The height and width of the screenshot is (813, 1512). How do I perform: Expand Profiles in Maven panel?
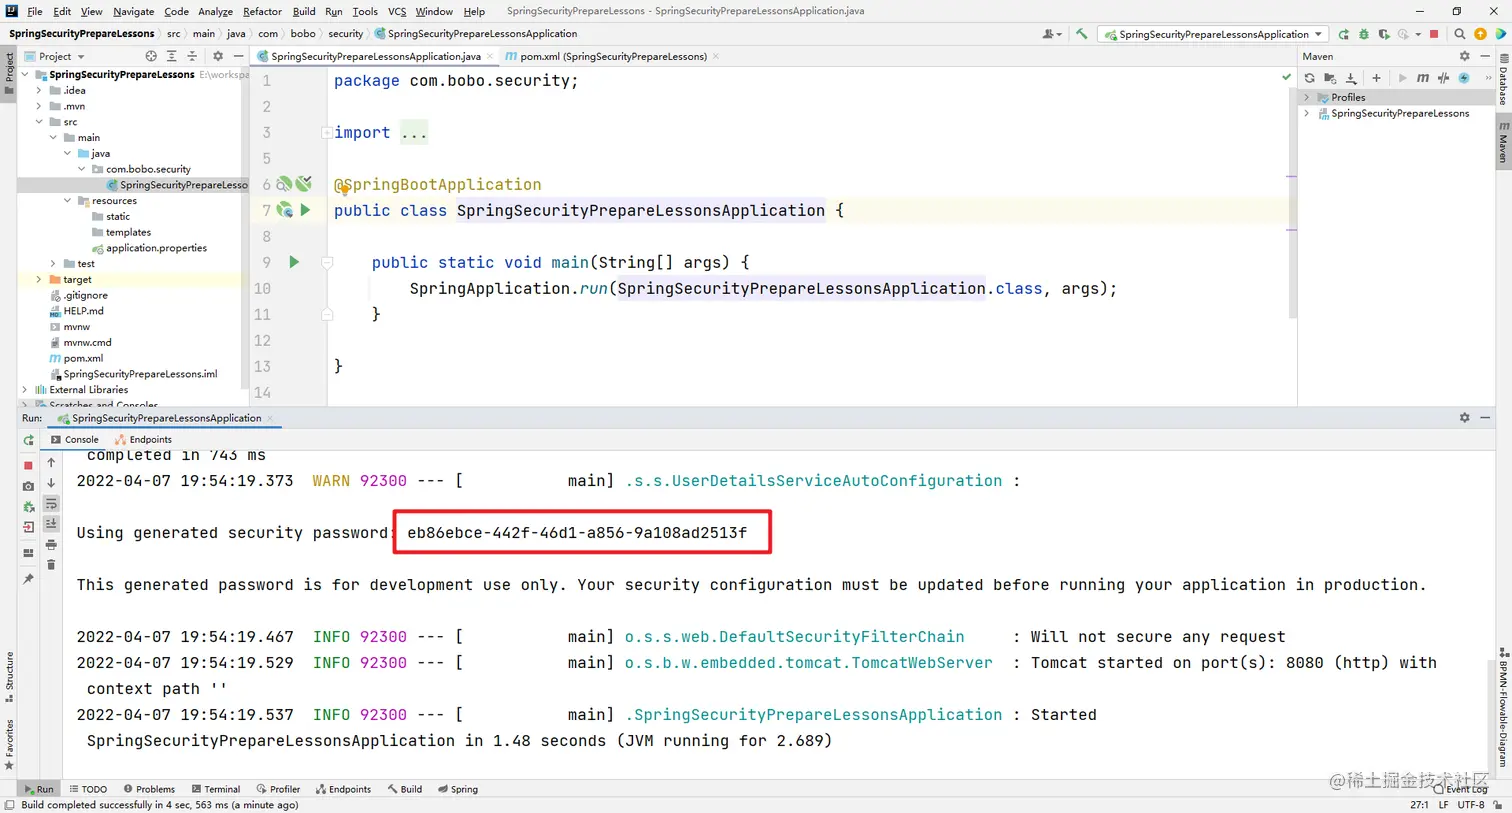[x=1307, y=97]
